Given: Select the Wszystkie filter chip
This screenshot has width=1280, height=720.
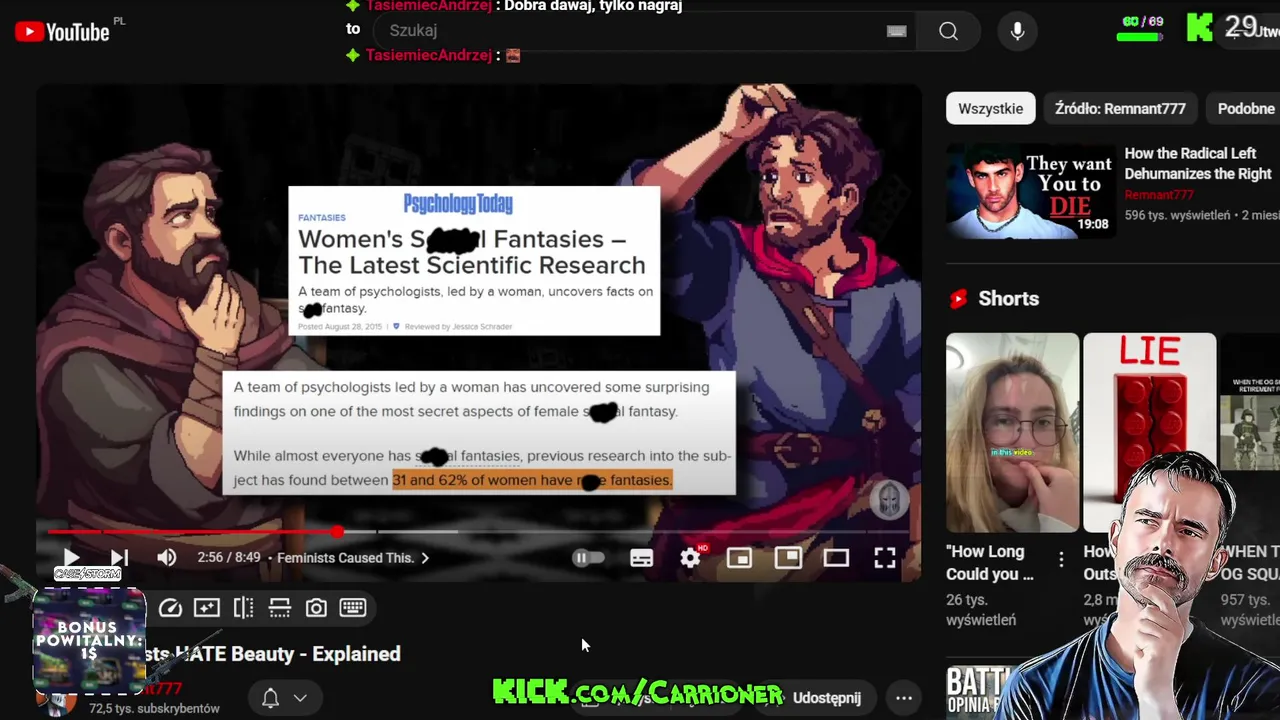Looking at the screenshot, I should 990,108.
